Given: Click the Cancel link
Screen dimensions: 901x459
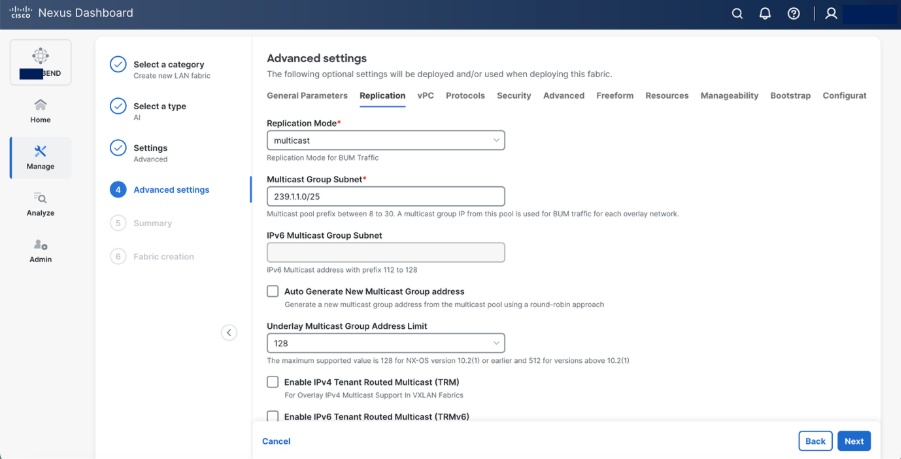Looking at the screenshot, I should 276,441.
